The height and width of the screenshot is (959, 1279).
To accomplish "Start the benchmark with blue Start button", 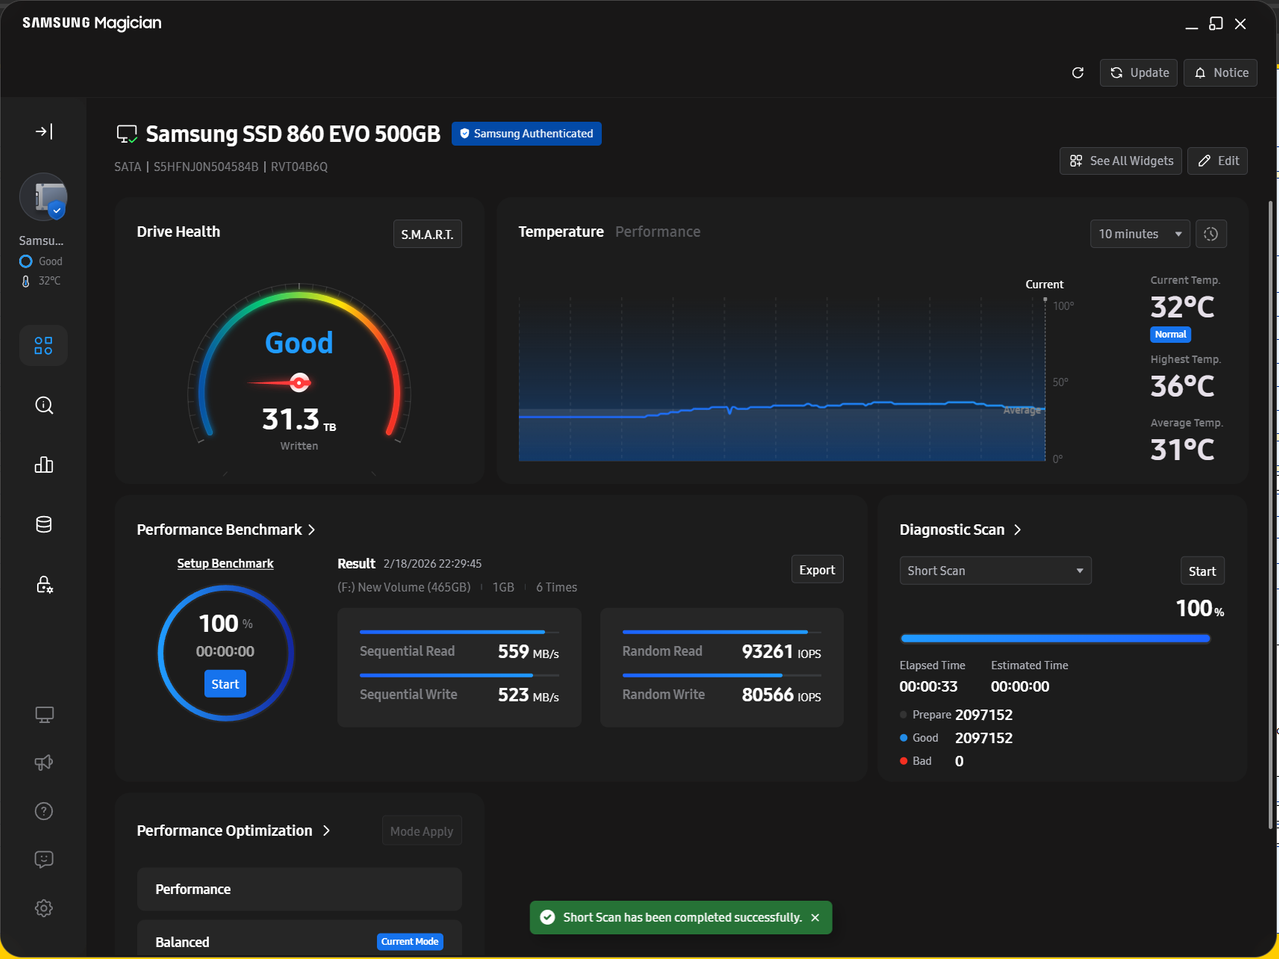I will pyautogui.click(x=225, y=684).
